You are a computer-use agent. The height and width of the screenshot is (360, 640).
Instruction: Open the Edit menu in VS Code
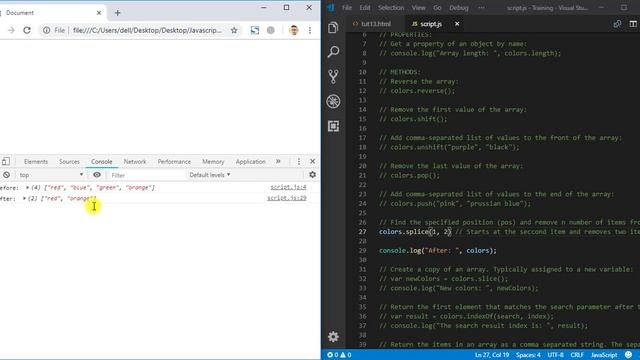pyautogui.click(x=364, y=8)
